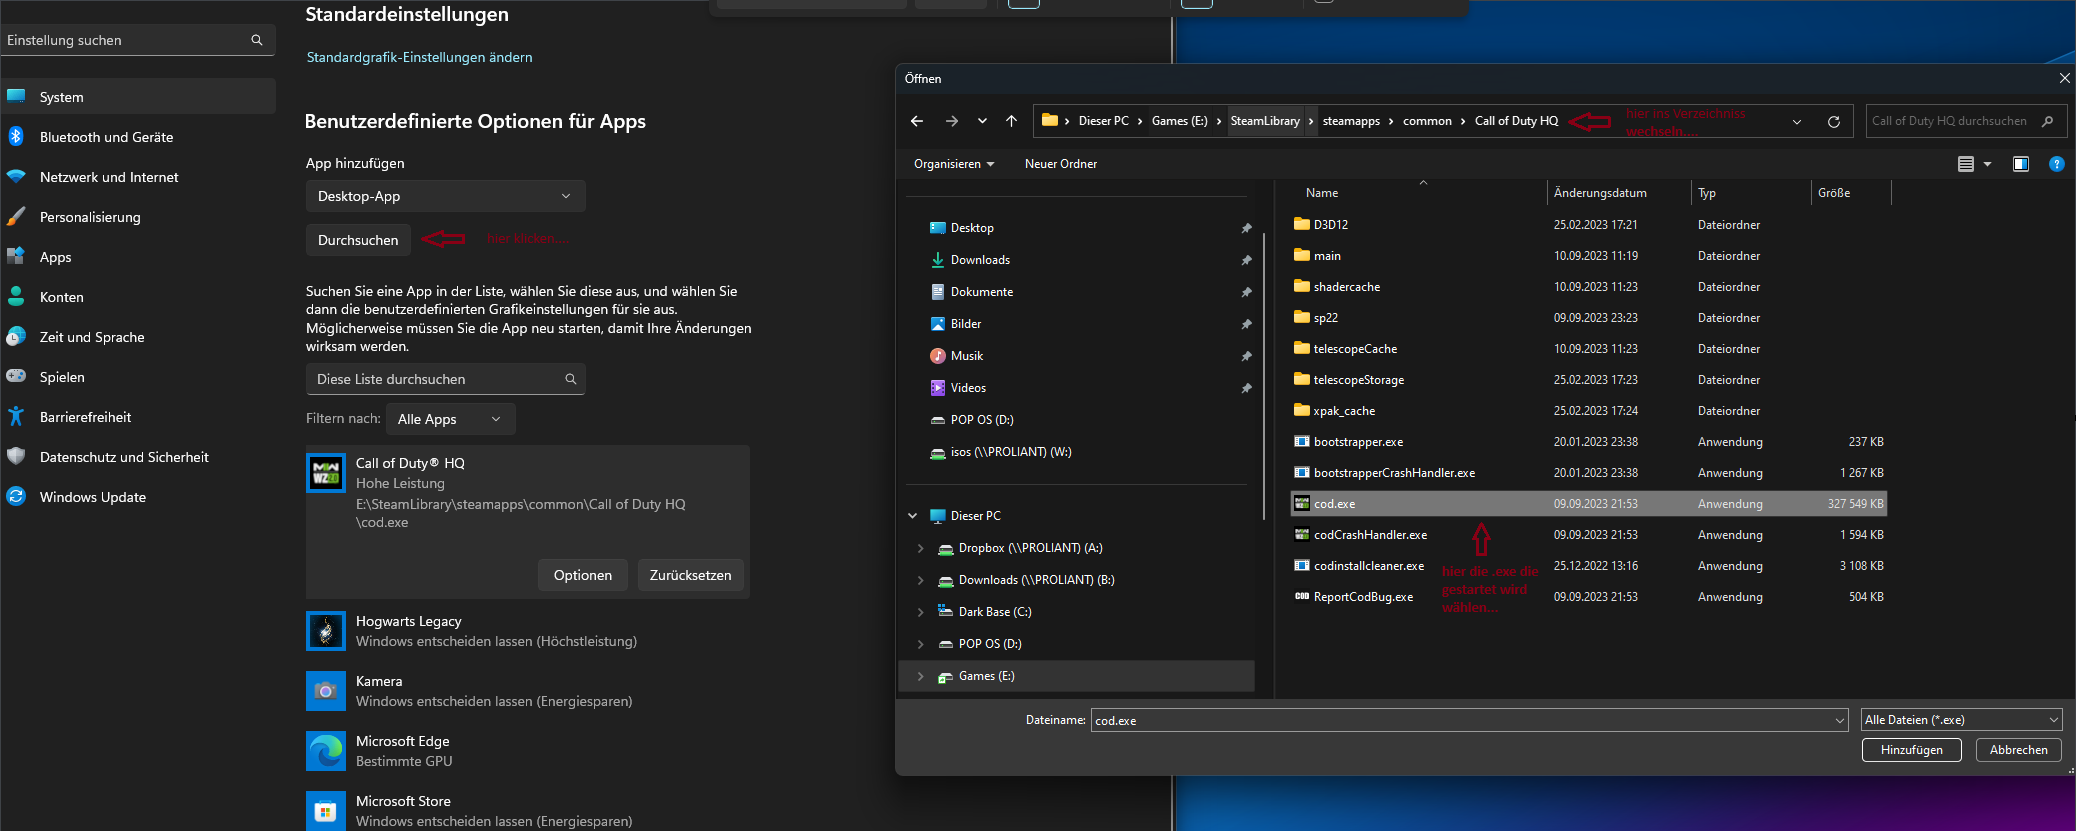Open the file dialog help icon

point(2056,164)
